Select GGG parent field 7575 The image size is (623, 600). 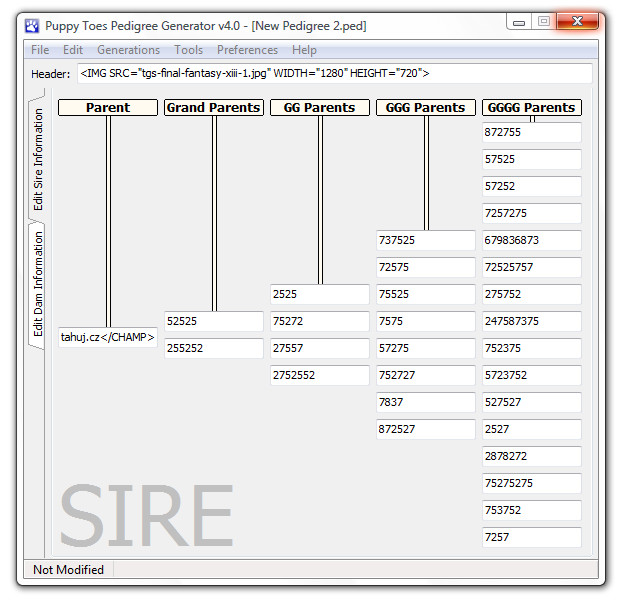426,321
